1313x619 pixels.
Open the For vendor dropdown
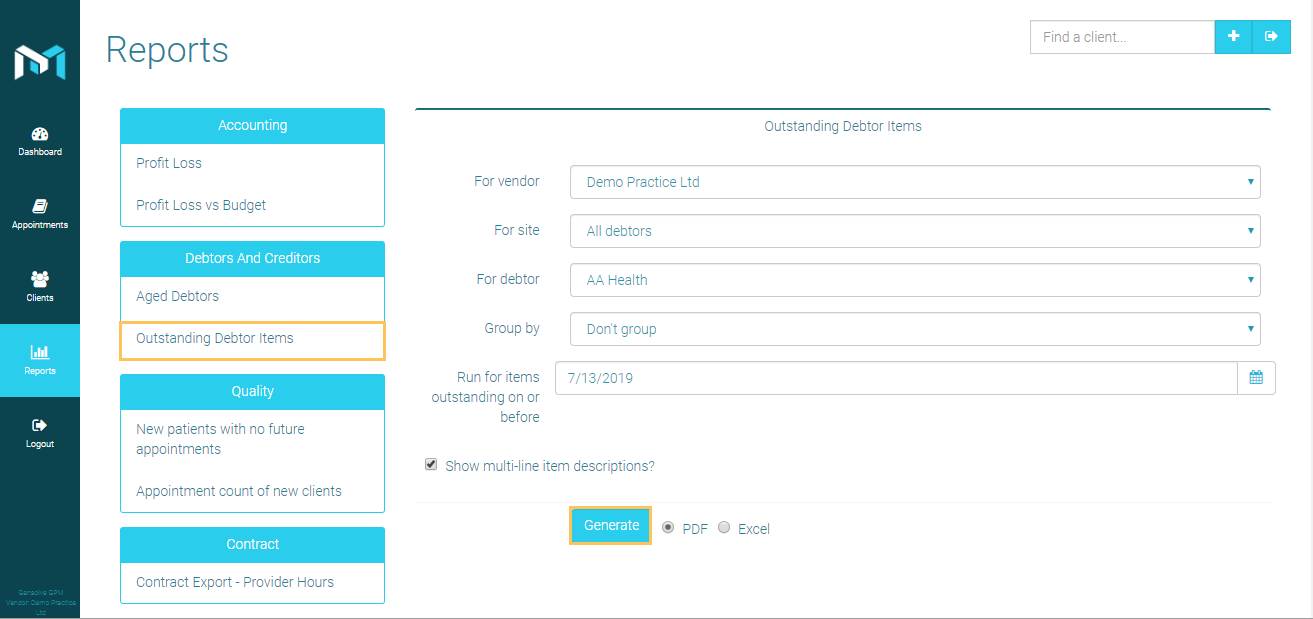click(x=914, y=181)
